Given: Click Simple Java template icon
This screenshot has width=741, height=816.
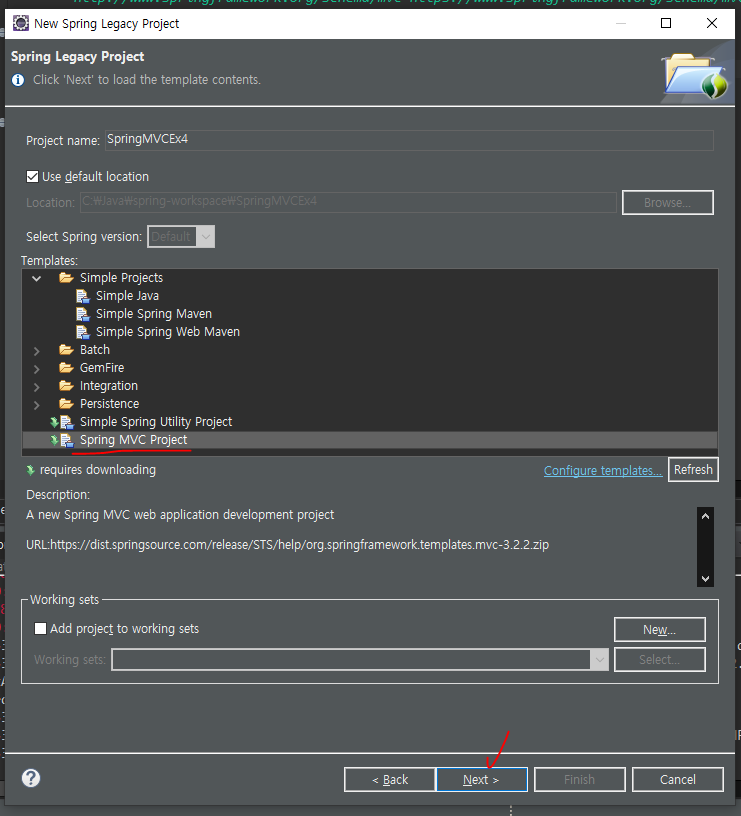Looking at the screenshot, I should click(x=83, y=296).
